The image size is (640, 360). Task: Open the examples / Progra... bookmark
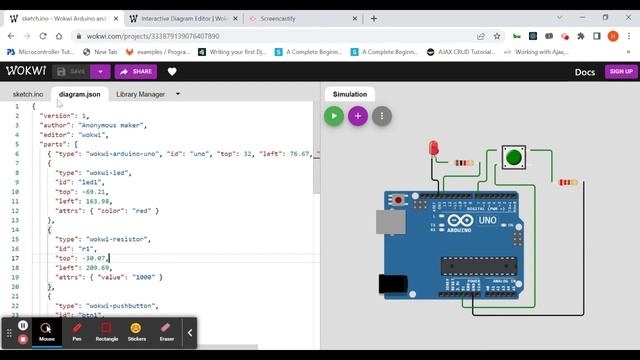pyautogui.click(x=158, y=52)
